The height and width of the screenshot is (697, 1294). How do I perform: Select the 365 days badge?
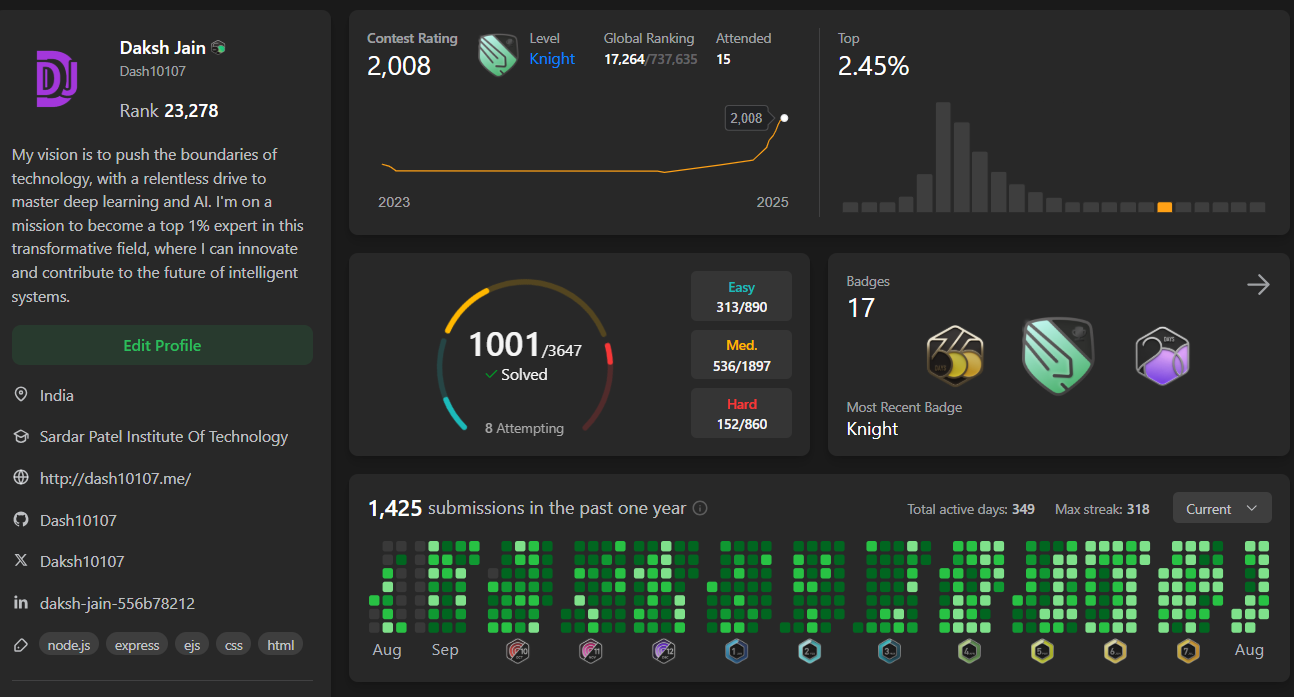(955, 355)
